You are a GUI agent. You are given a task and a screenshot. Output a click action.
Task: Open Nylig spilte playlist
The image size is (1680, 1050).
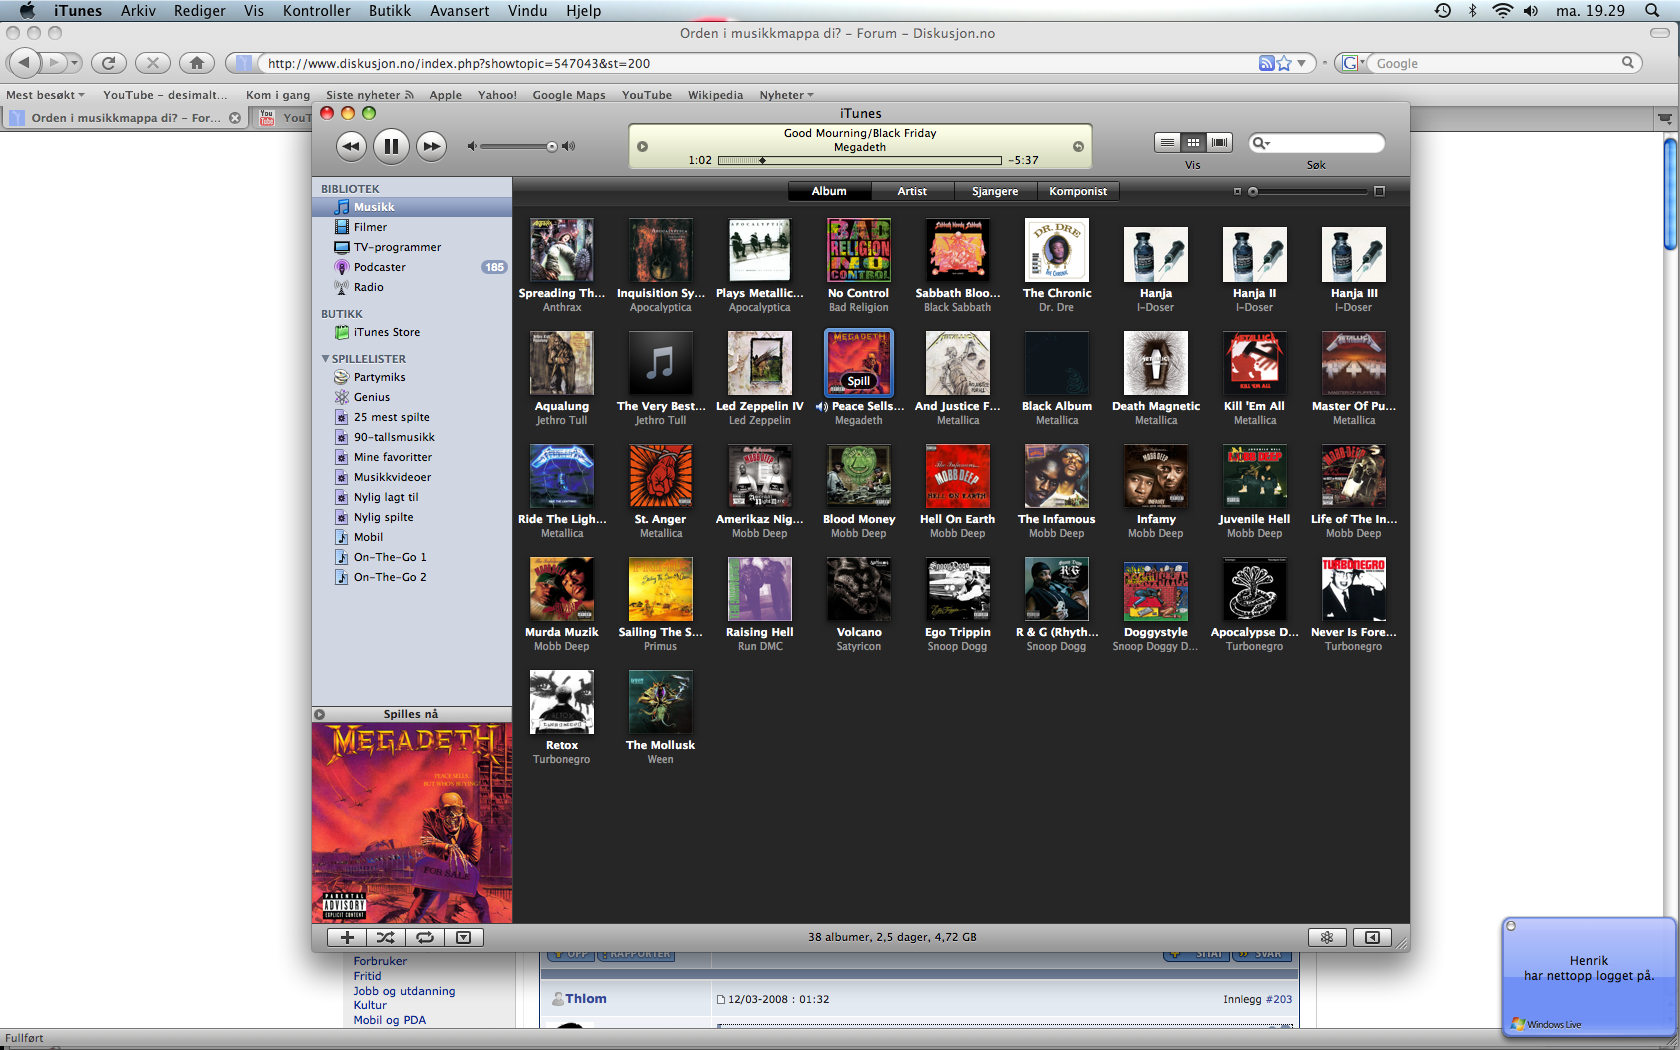(x=412, y=517)
